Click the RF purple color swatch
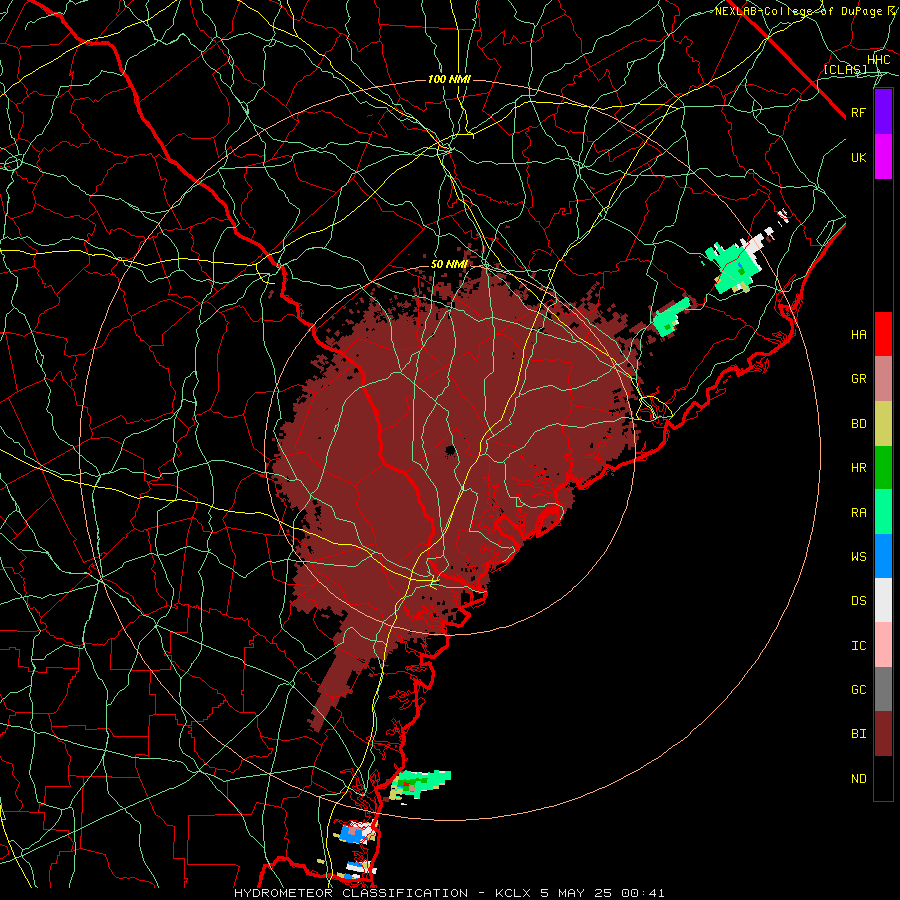 (x=883, y=112)
